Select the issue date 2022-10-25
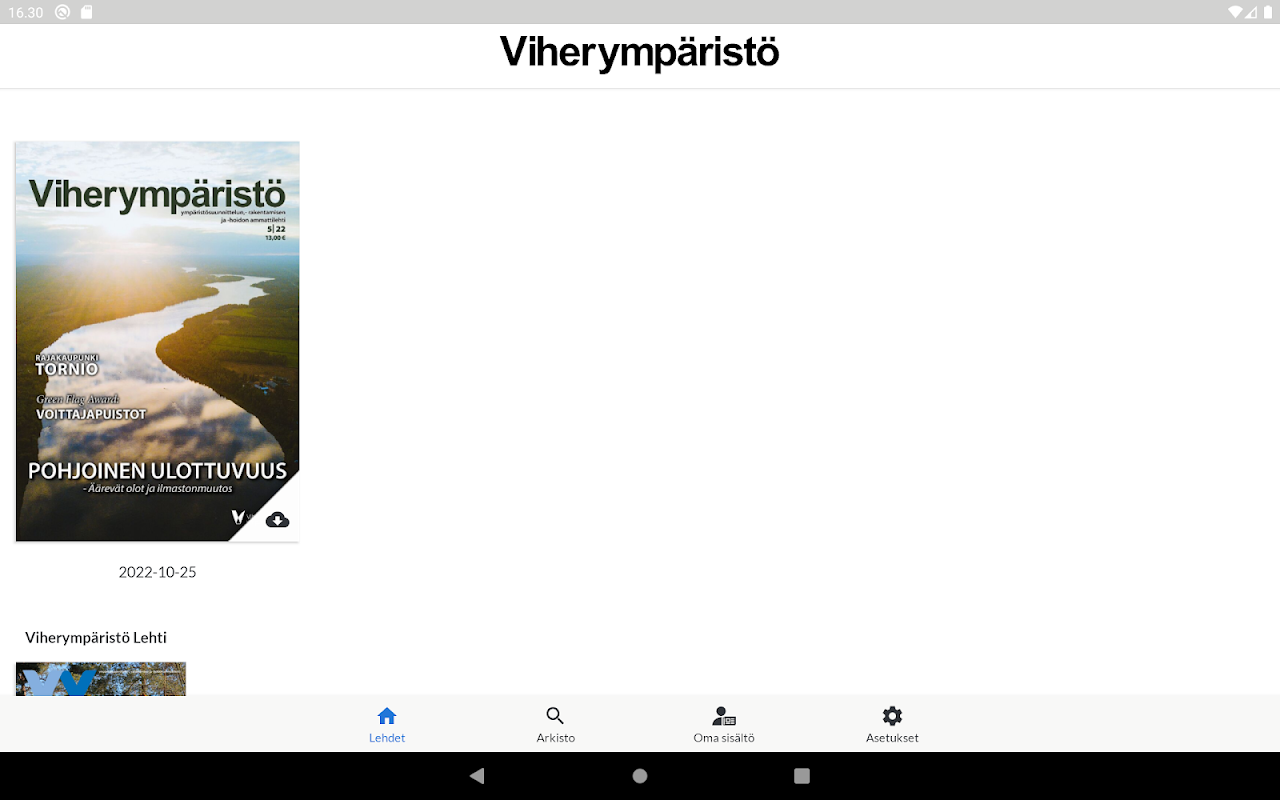Screen dimensions: 1280x800 click(157, 572)
